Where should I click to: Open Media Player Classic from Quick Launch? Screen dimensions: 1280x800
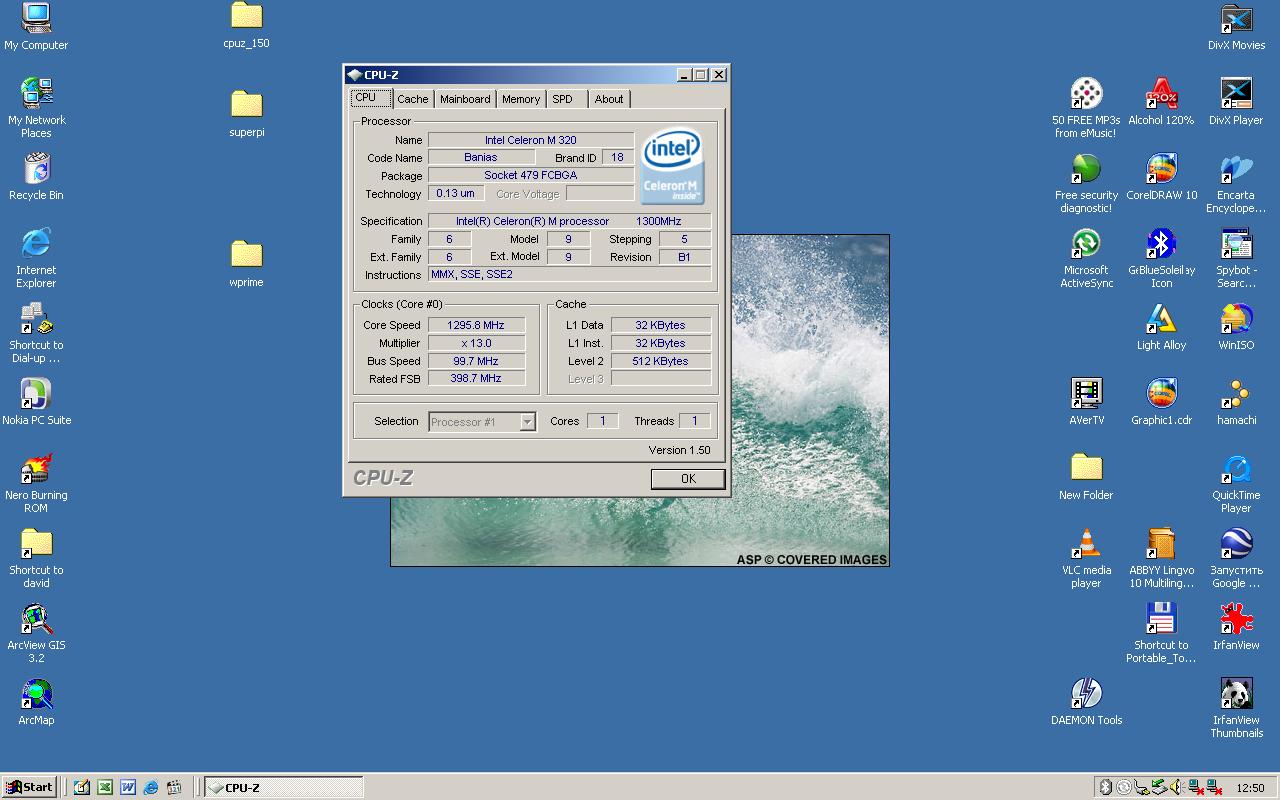tap(174, 787)
